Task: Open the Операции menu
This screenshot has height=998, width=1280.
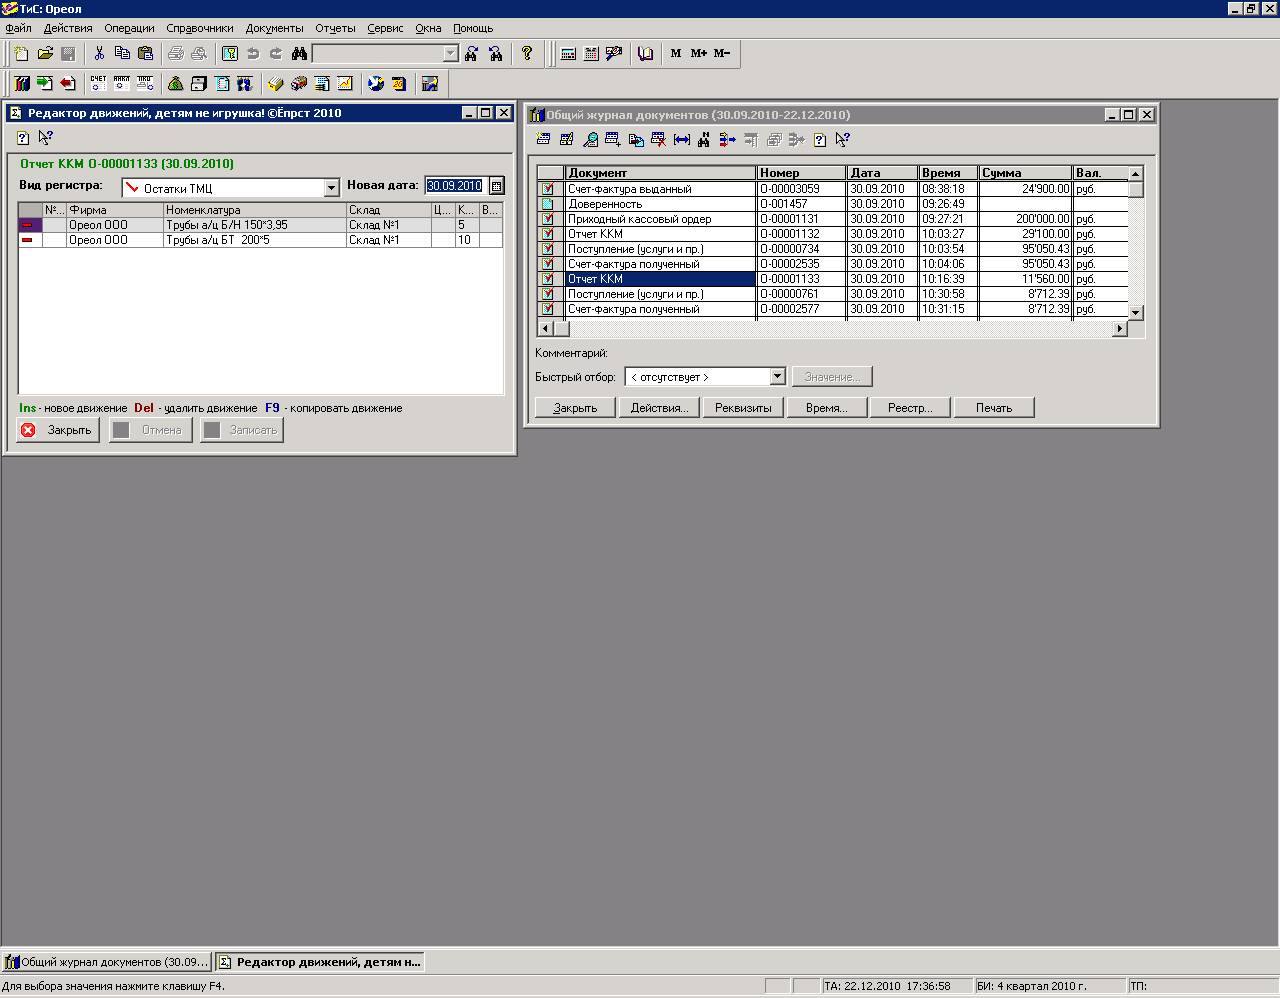Action: (129, 28)
